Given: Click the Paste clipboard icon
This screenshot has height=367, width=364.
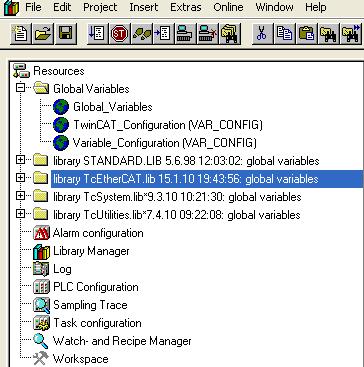Looking at the screenshot, I should 307,34.
